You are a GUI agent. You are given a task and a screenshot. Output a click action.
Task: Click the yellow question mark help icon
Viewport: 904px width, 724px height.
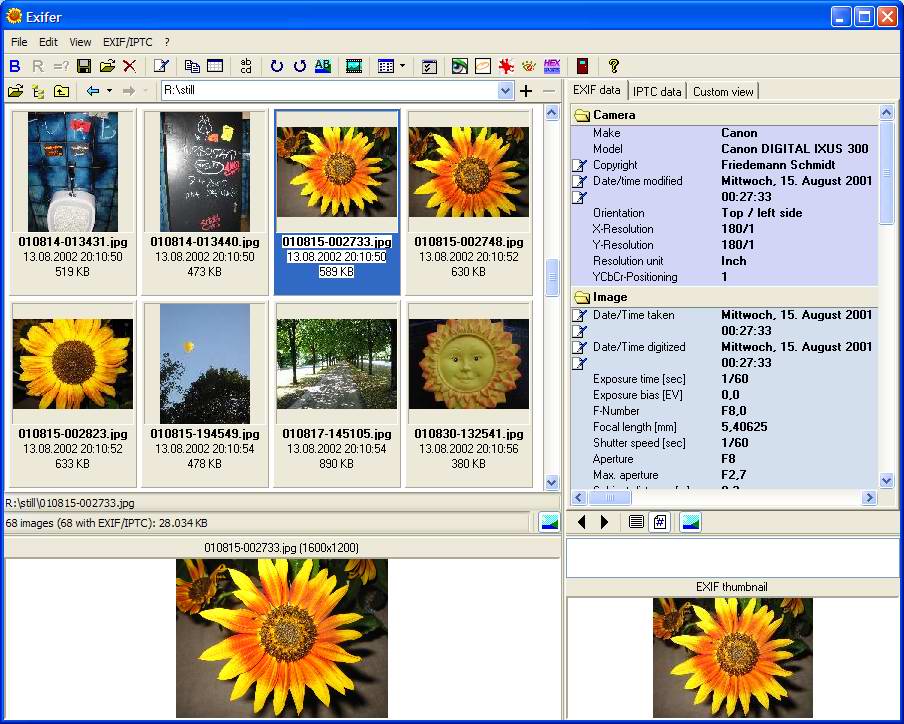point(614,66)
